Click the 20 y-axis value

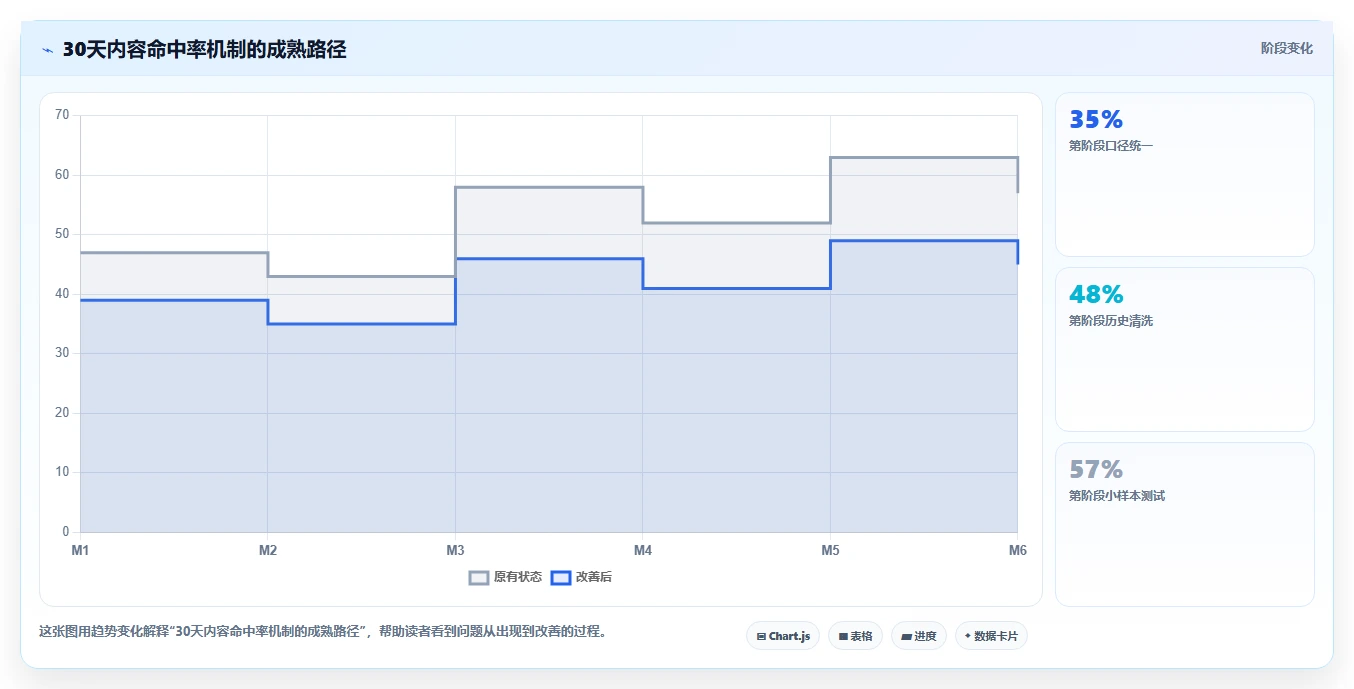pyautogui.click(x=62, y=413)
